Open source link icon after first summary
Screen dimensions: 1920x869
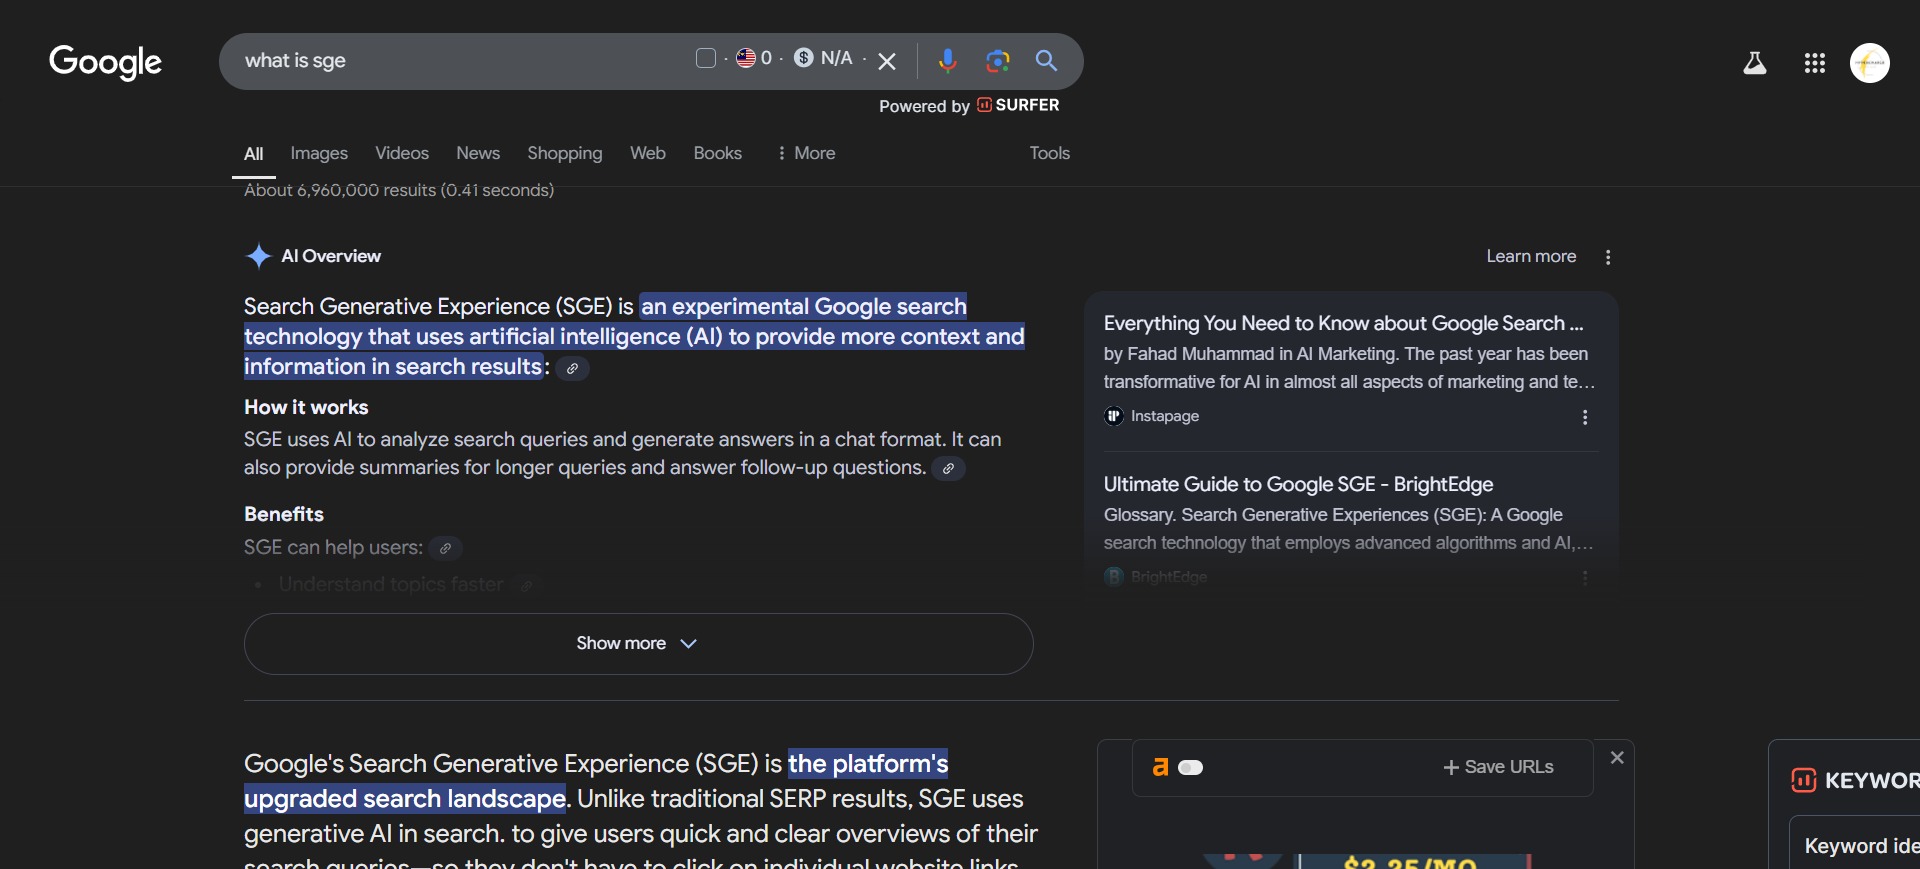tap(572, 368)
